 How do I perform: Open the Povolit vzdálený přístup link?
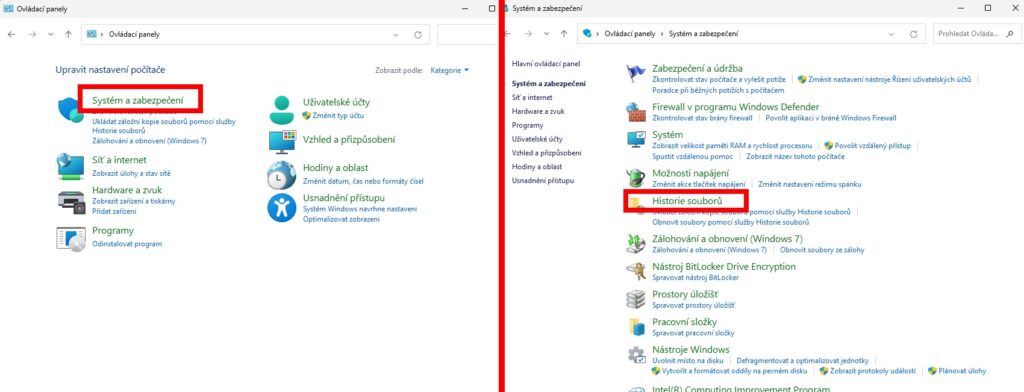(x=872, y=146)
